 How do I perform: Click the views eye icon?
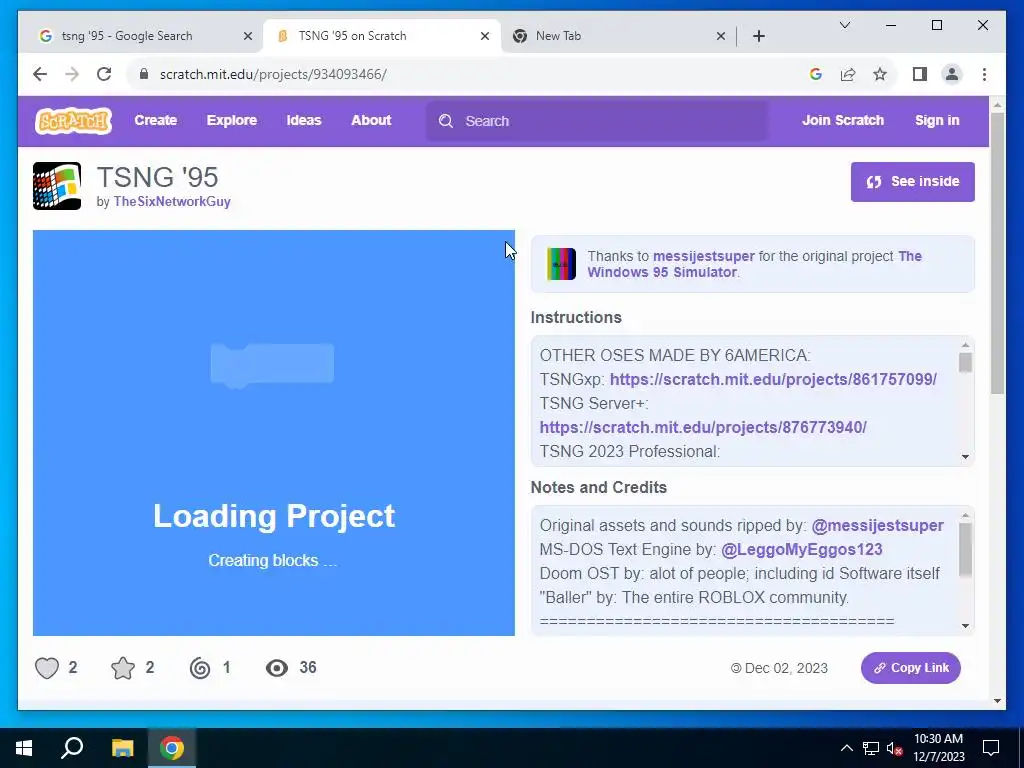tap(277, 668)
